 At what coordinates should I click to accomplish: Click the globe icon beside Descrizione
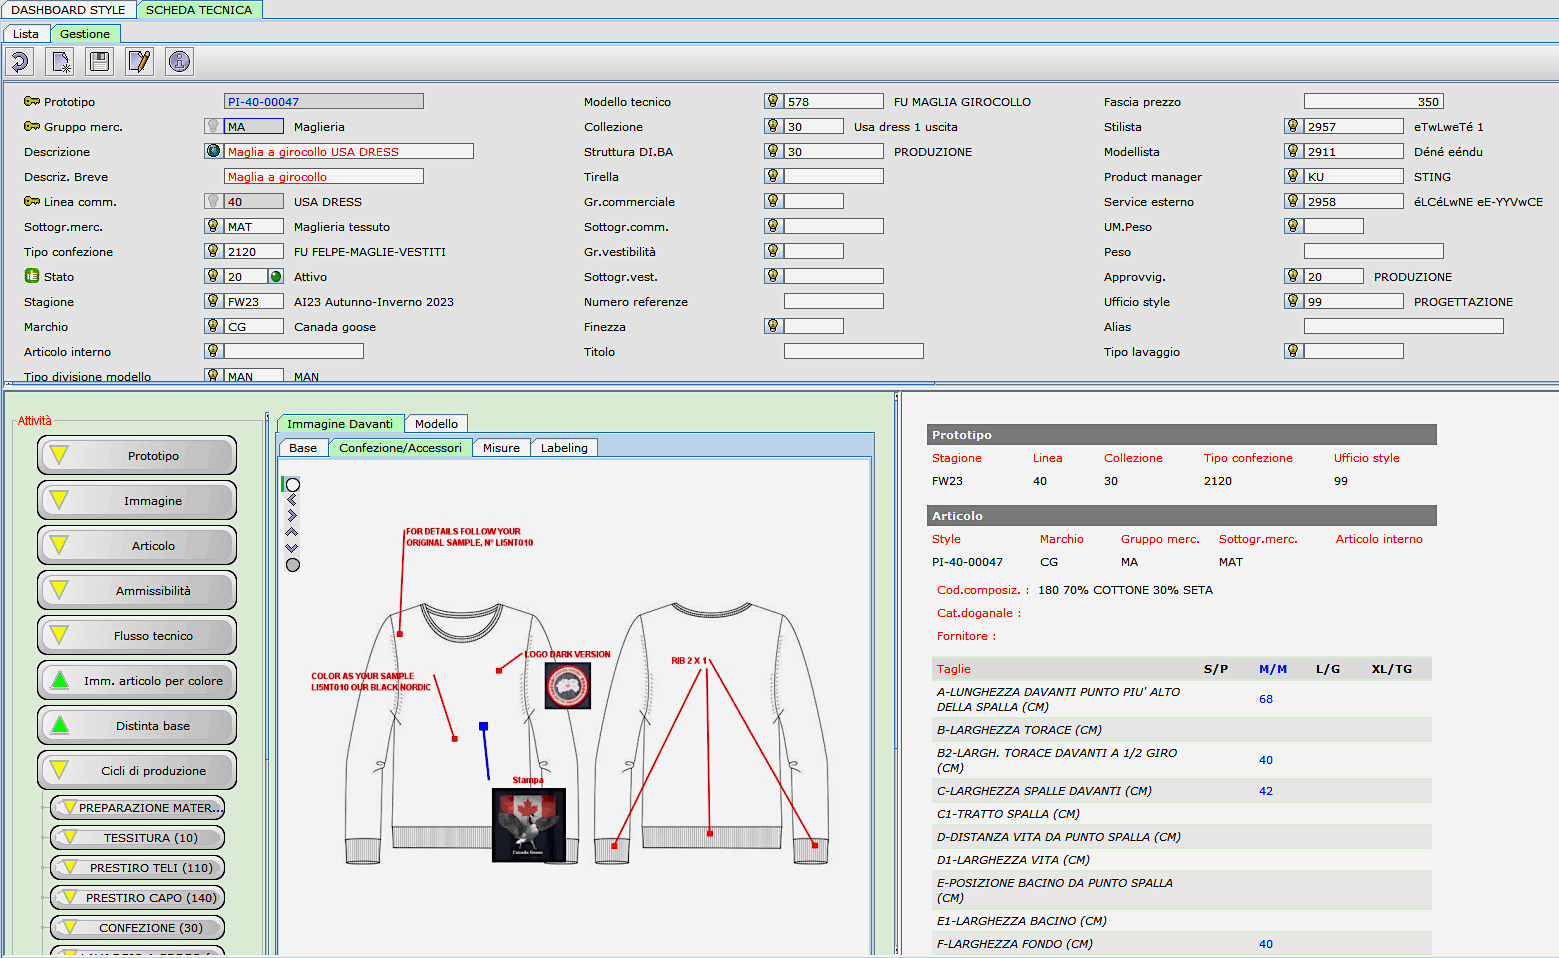click(x=213, y=151)
